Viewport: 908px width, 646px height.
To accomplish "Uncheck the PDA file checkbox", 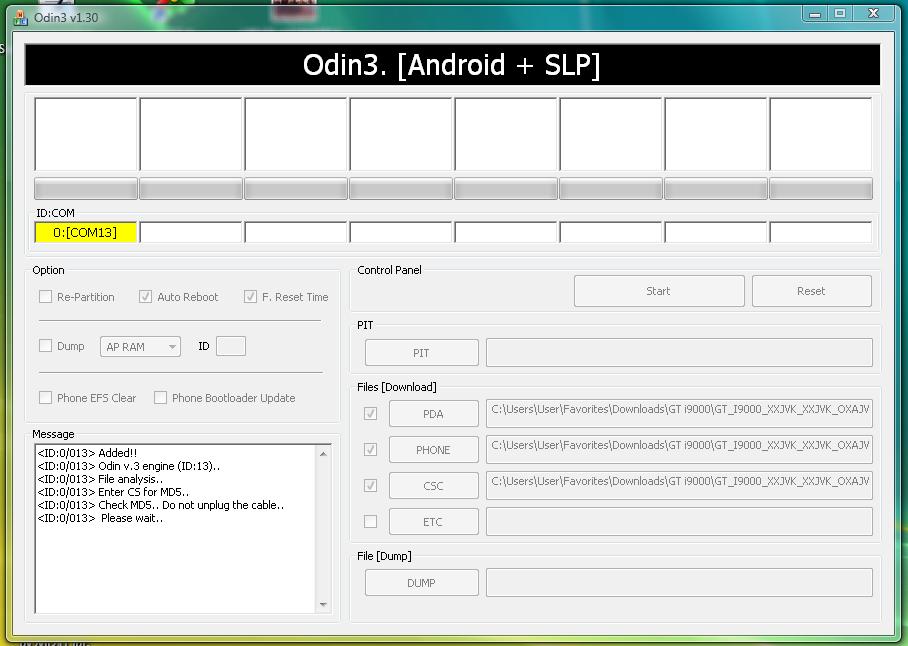I will [370, 413].
